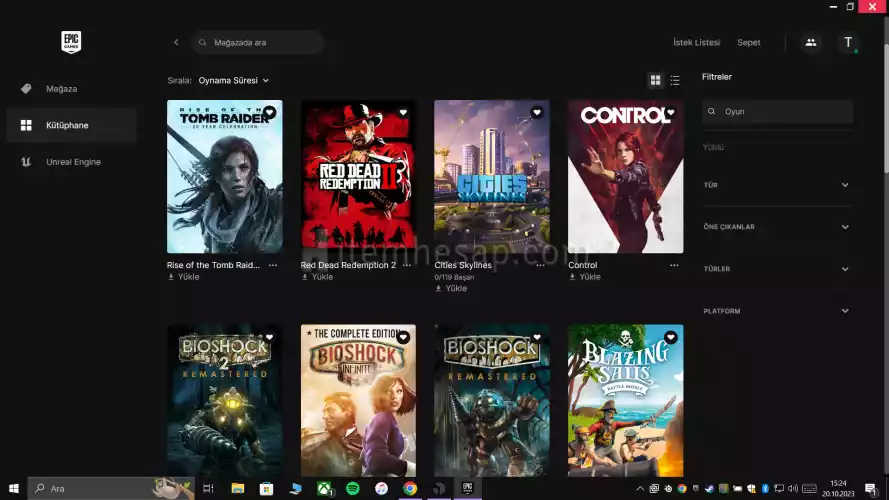Open Unreal Engine in the sidebar
This screenshot has height=500, width=889.
(x=72, y=162)
